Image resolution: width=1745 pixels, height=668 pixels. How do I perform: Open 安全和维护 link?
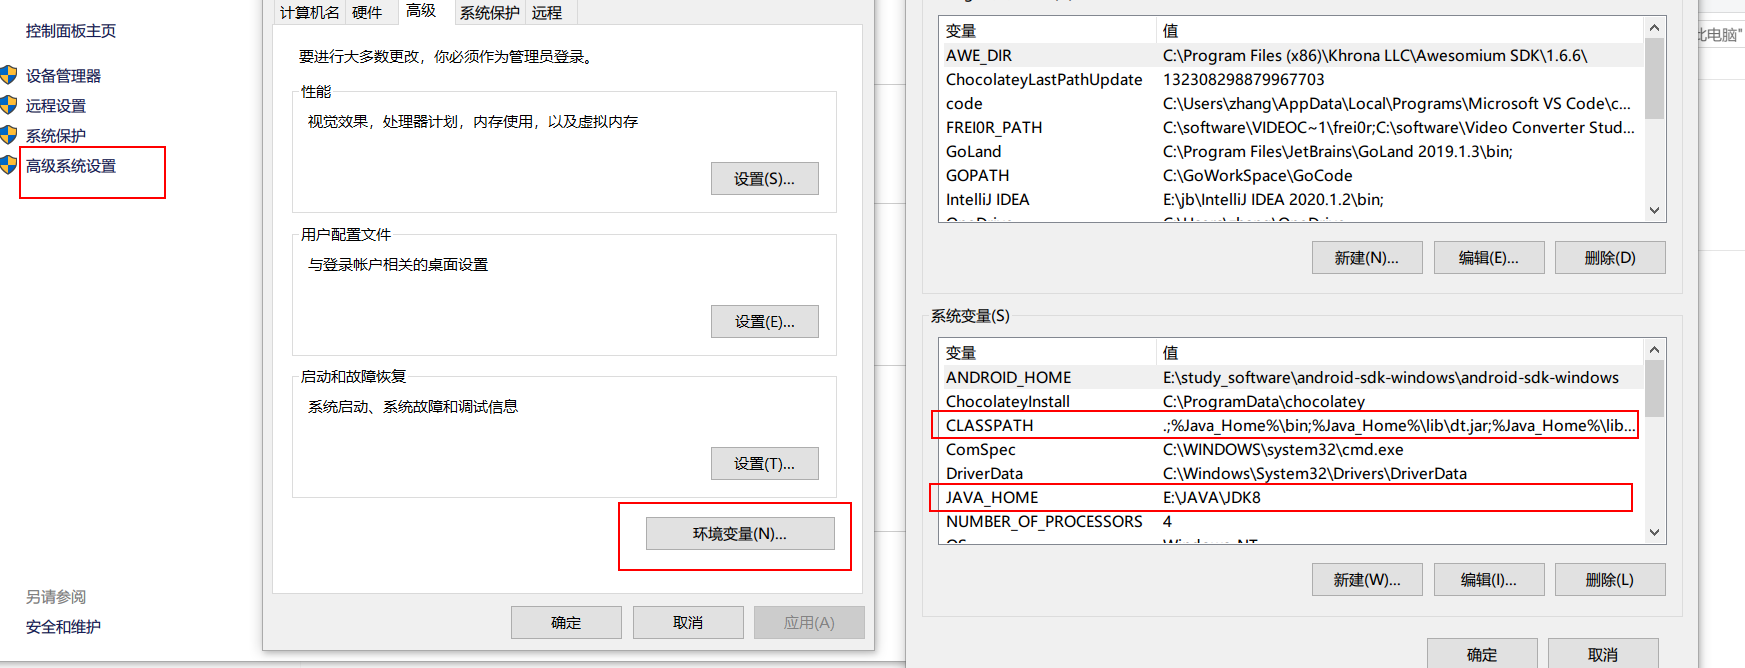[63, 627]
